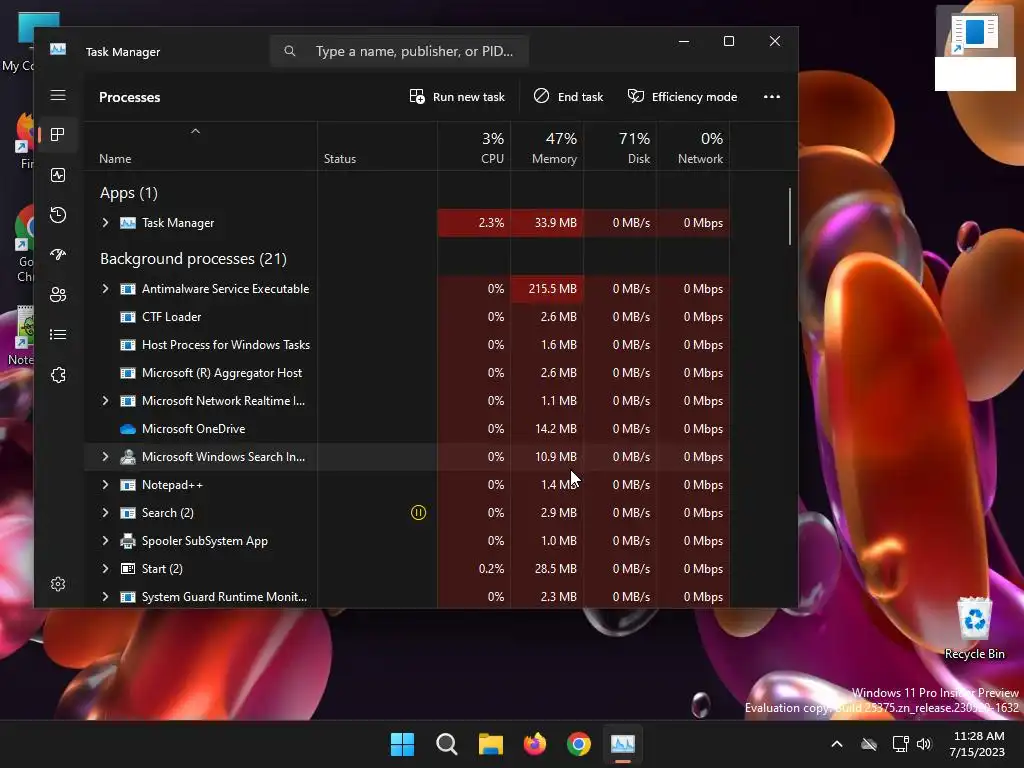Image resolution: width=1024 pixels, height=768 pixels.
Task: Expand System Guard Runtime Monitor row
Action: [105, 597]
